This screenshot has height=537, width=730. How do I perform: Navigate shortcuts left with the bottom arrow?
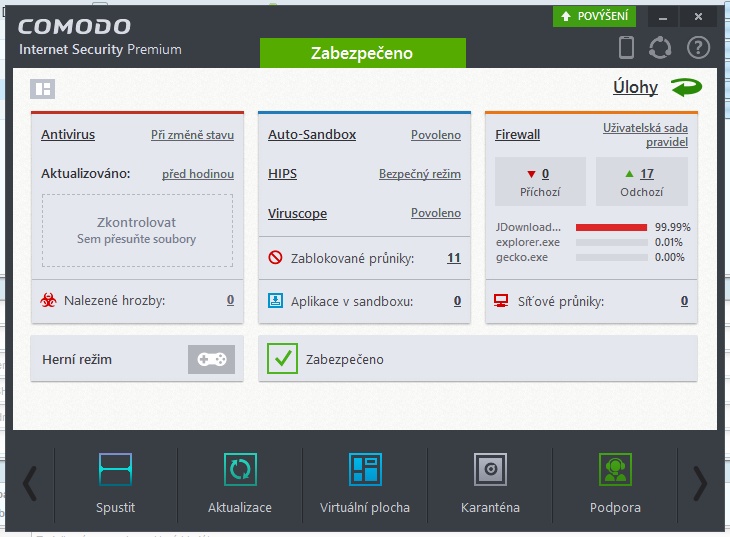click(x=30, y=483)
